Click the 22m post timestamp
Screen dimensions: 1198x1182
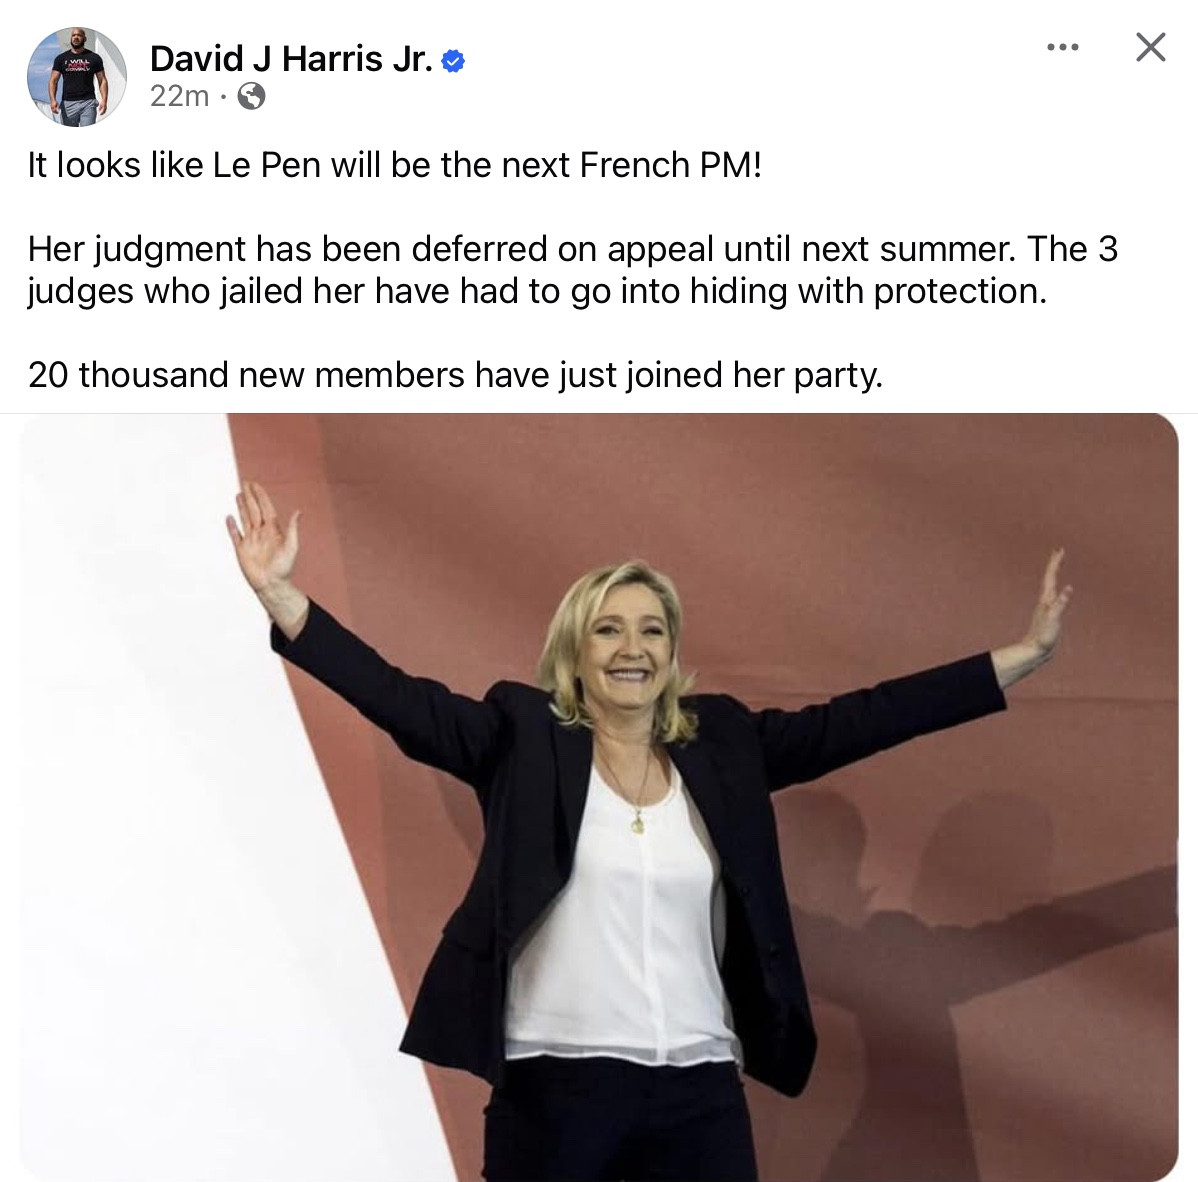click(180, 96)
